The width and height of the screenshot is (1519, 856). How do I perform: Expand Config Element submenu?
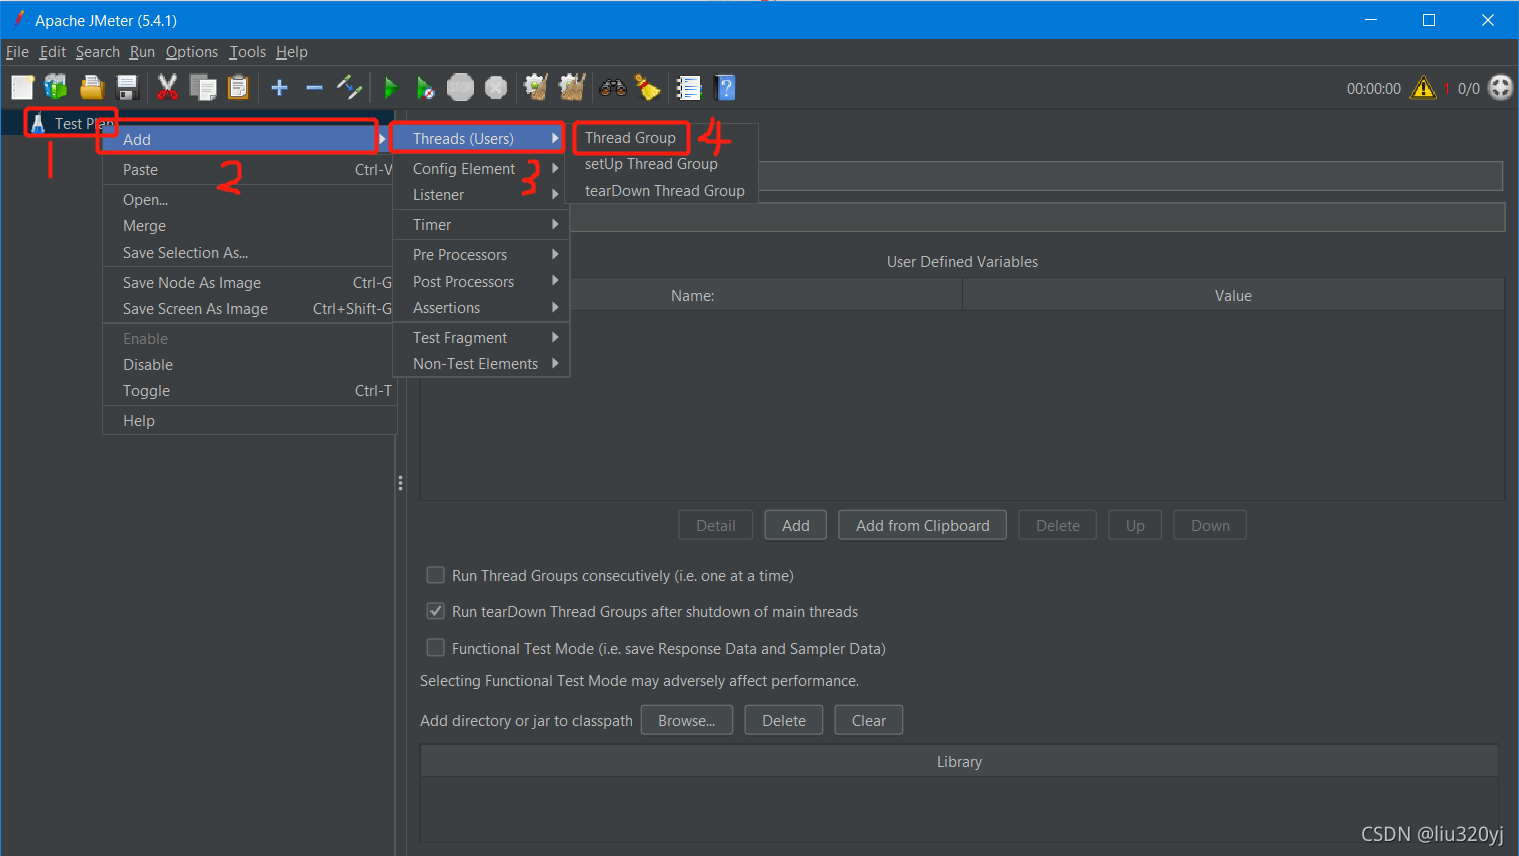tap(482, 168)
